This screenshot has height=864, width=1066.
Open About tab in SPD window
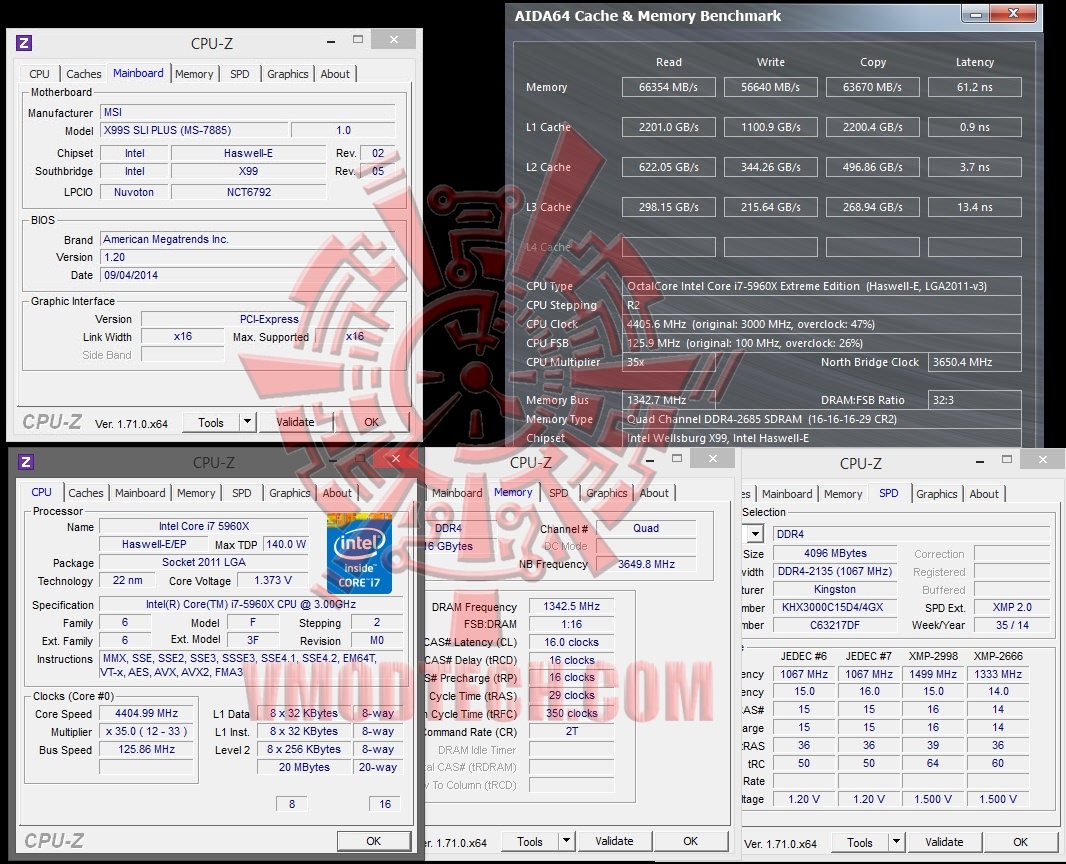984,494
